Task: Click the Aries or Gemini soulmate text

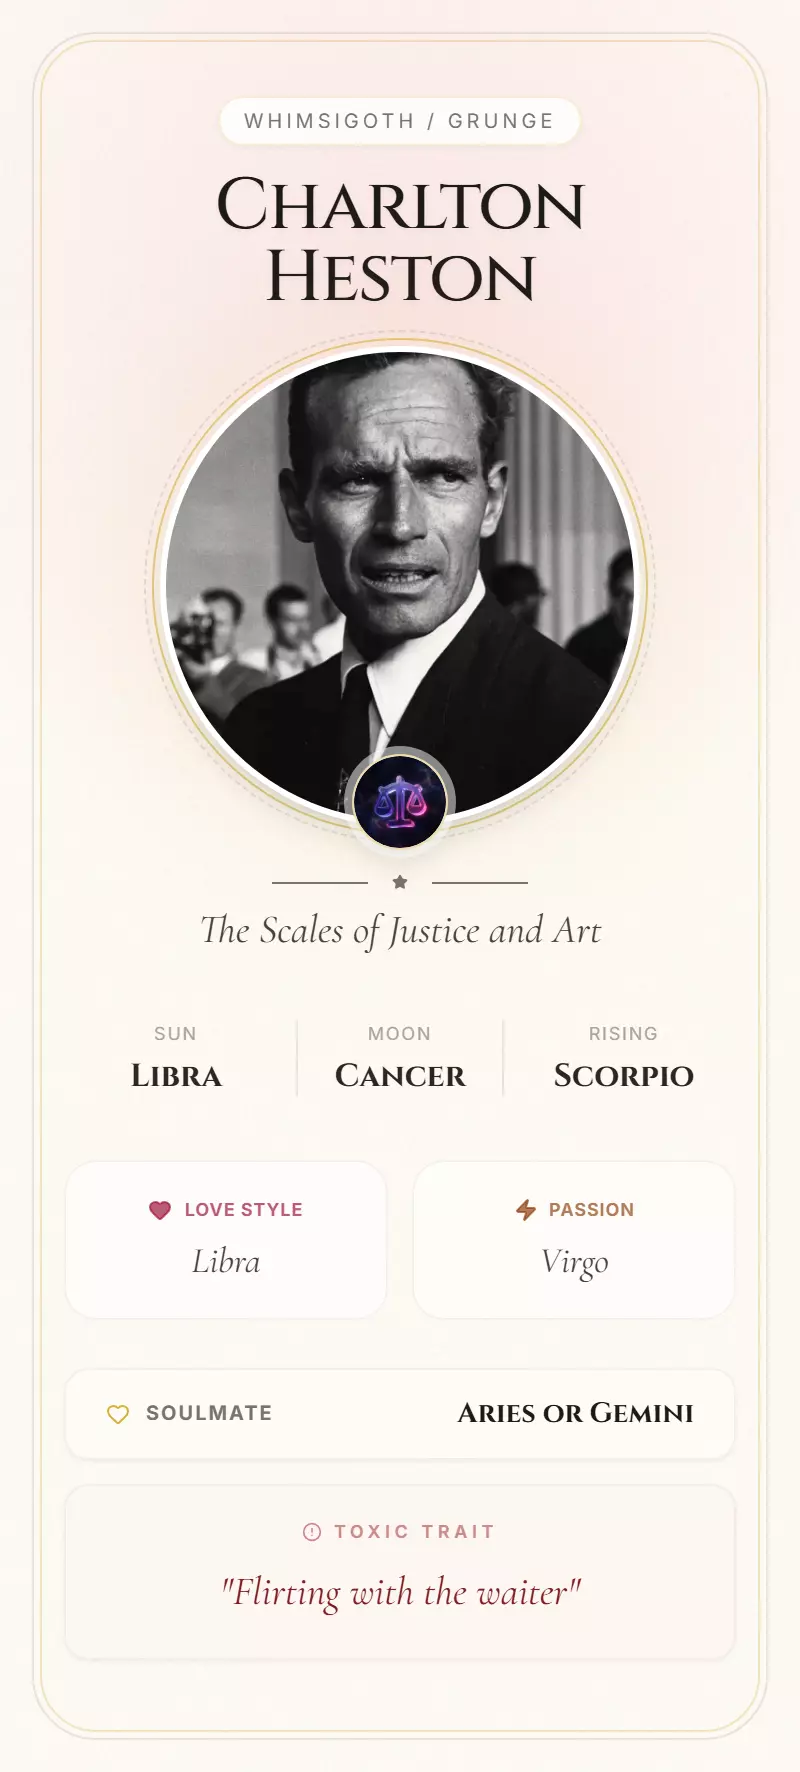Action: click(575, 1413)
